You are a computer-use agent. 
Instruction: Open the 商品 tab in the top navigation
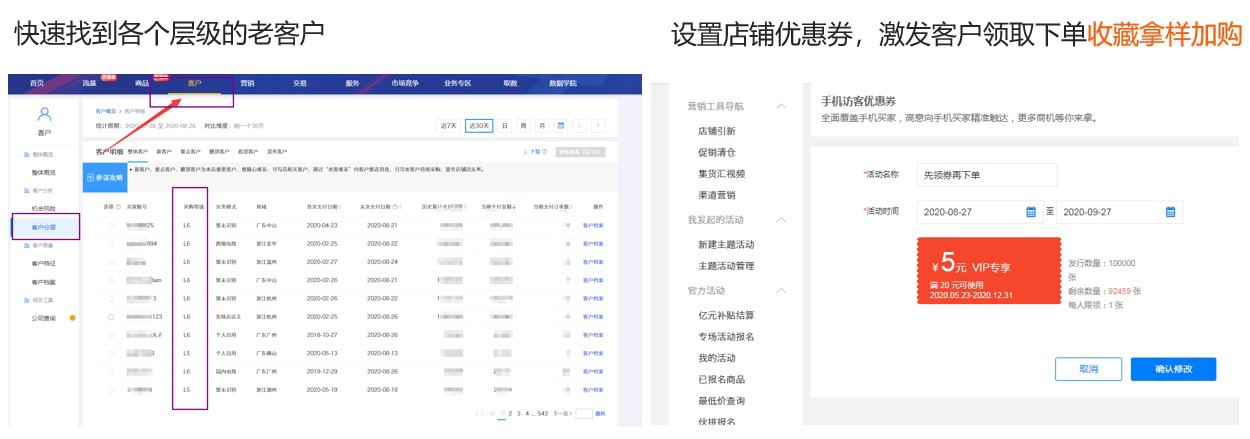point(142,83)
